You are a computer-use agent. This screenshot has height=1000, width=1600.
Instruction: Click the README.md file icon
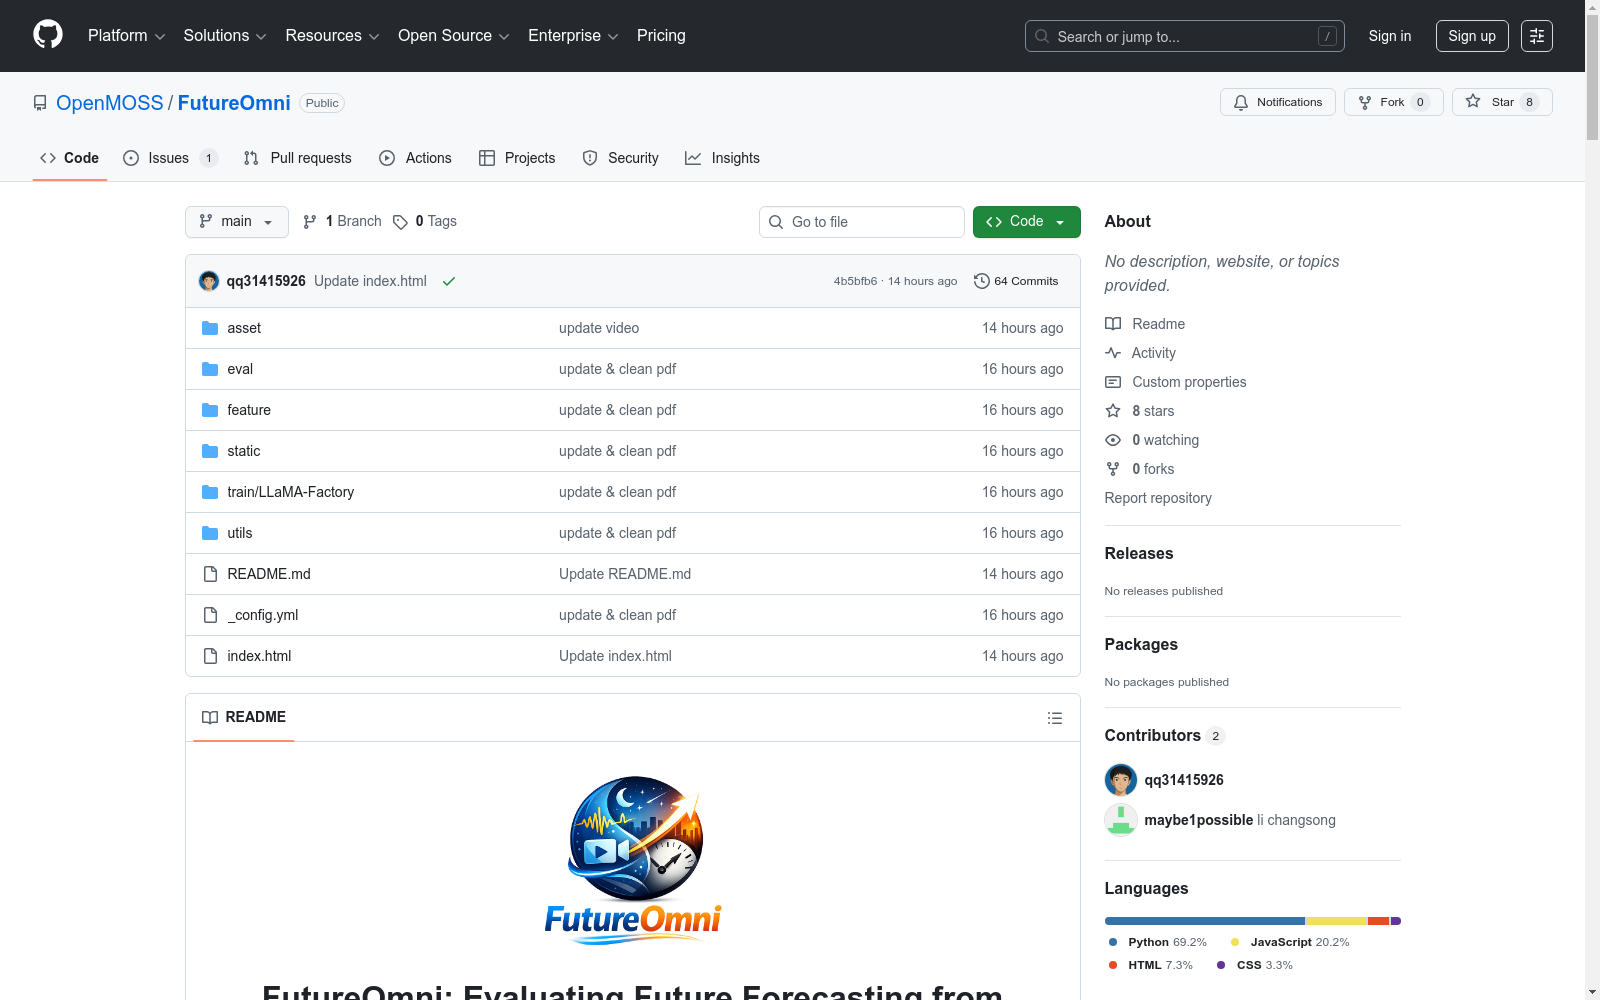point(210,574)
